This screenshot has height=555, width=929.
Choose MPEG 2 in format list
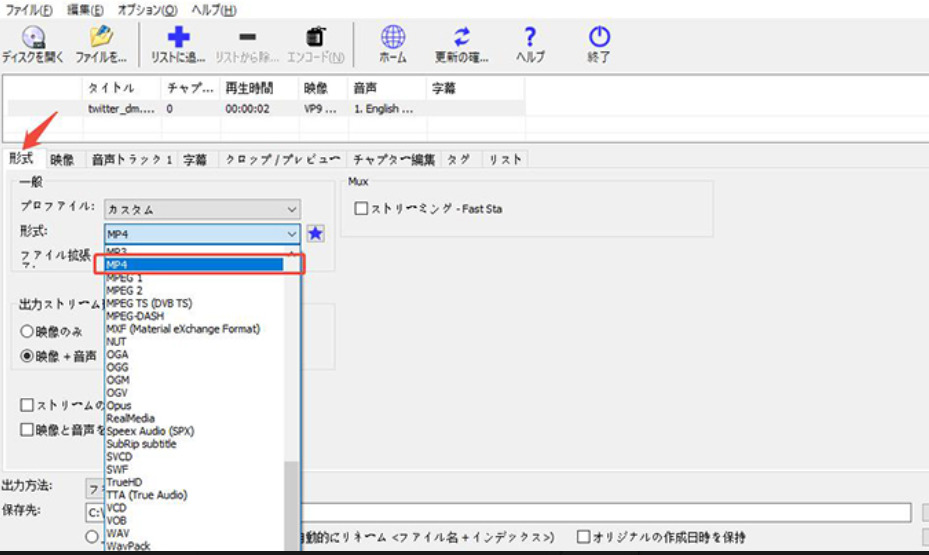[x=194, y=290]
